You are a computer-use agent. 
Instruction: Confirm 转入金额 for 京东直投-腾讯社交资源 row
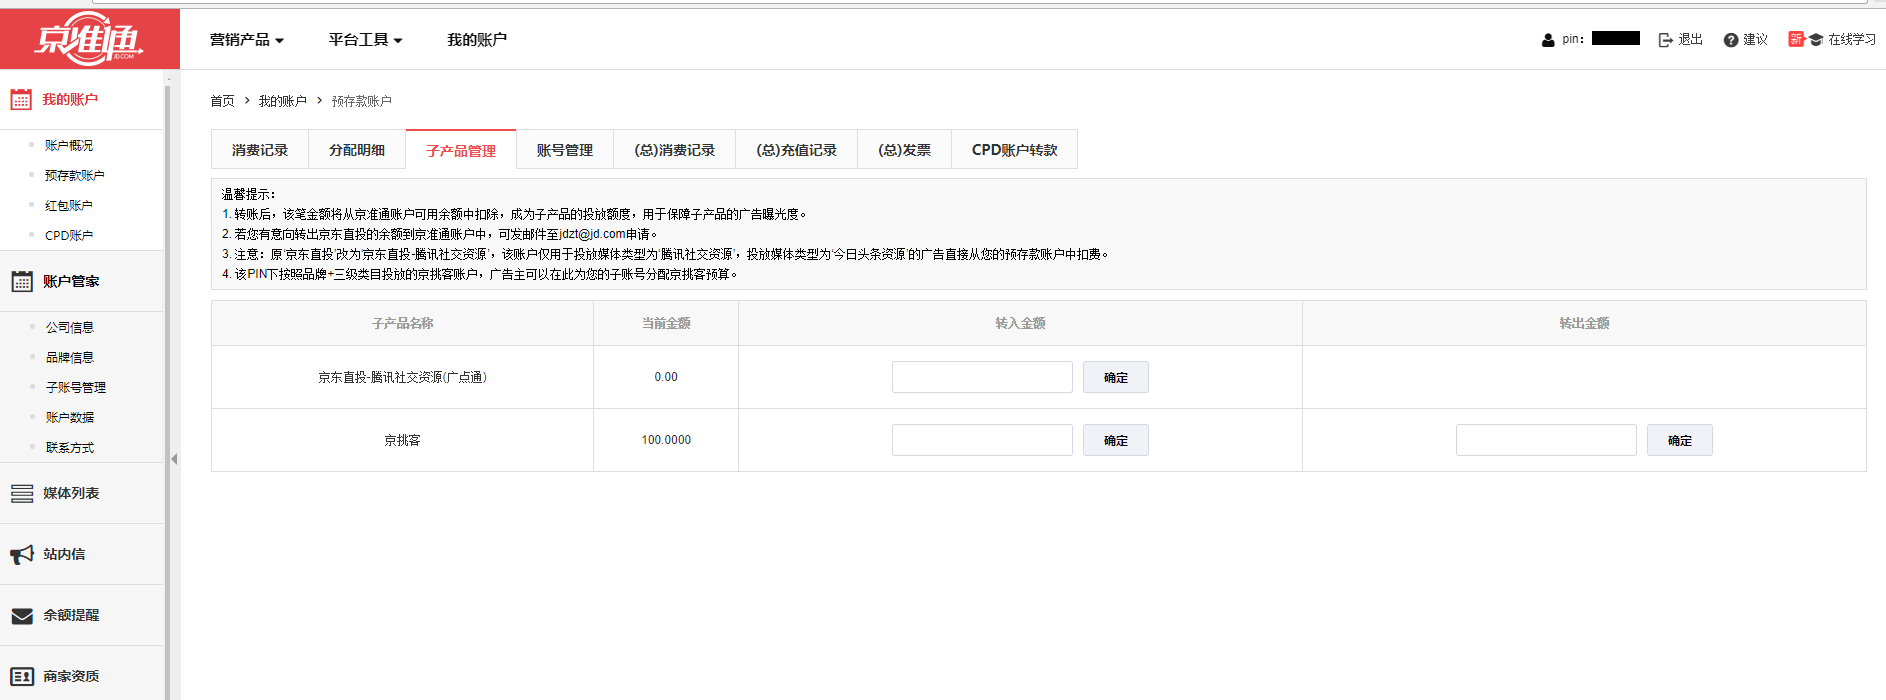(1116, 377)
